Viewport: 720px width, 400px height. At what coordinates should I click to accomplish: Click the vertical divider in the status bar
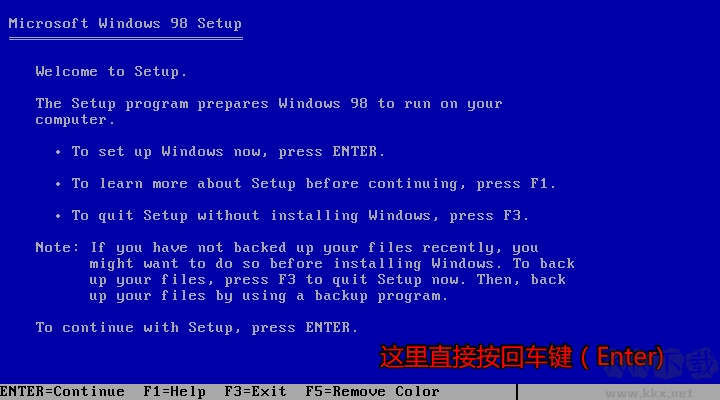coord(517,392)
